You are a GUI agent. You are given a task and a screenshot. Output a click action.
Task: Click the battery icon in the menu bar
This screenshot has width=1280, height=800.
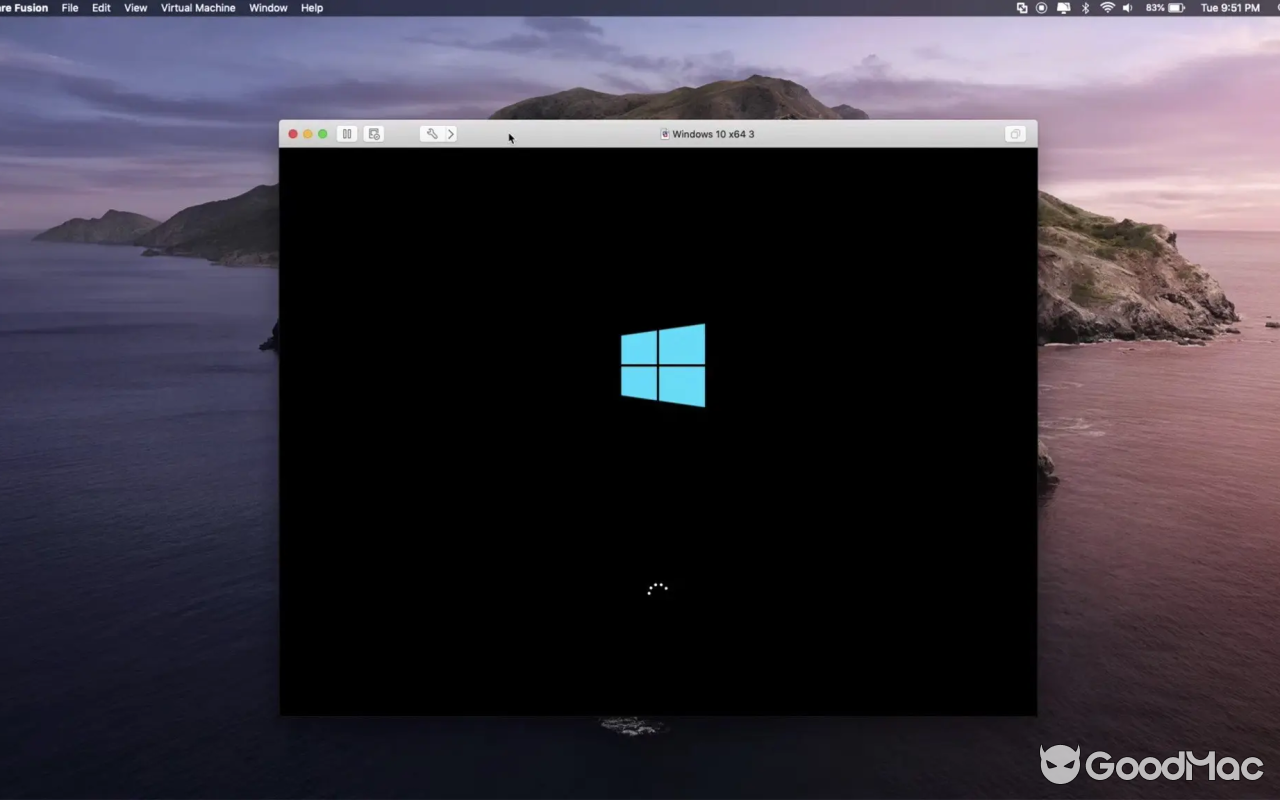tap(1177, 8)
